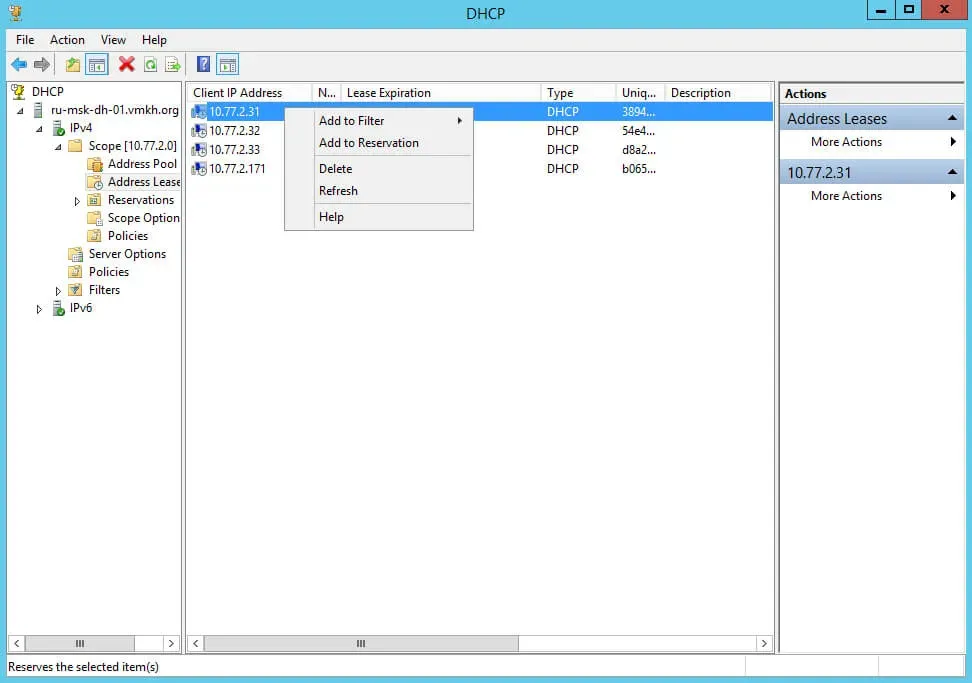Image resolution: width=972 pixels, height=683 pixels.
Task: Open the Action menu
Action: click(67, 40)
